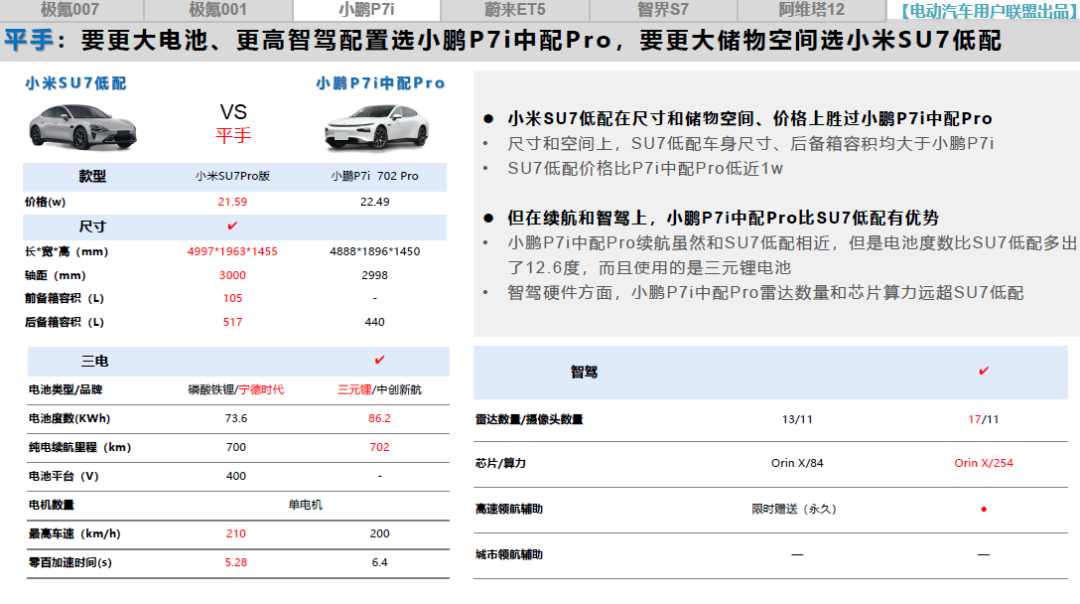Click the 小米SU7低配 car image
The image size is (1080, 604).
[82, 127]
